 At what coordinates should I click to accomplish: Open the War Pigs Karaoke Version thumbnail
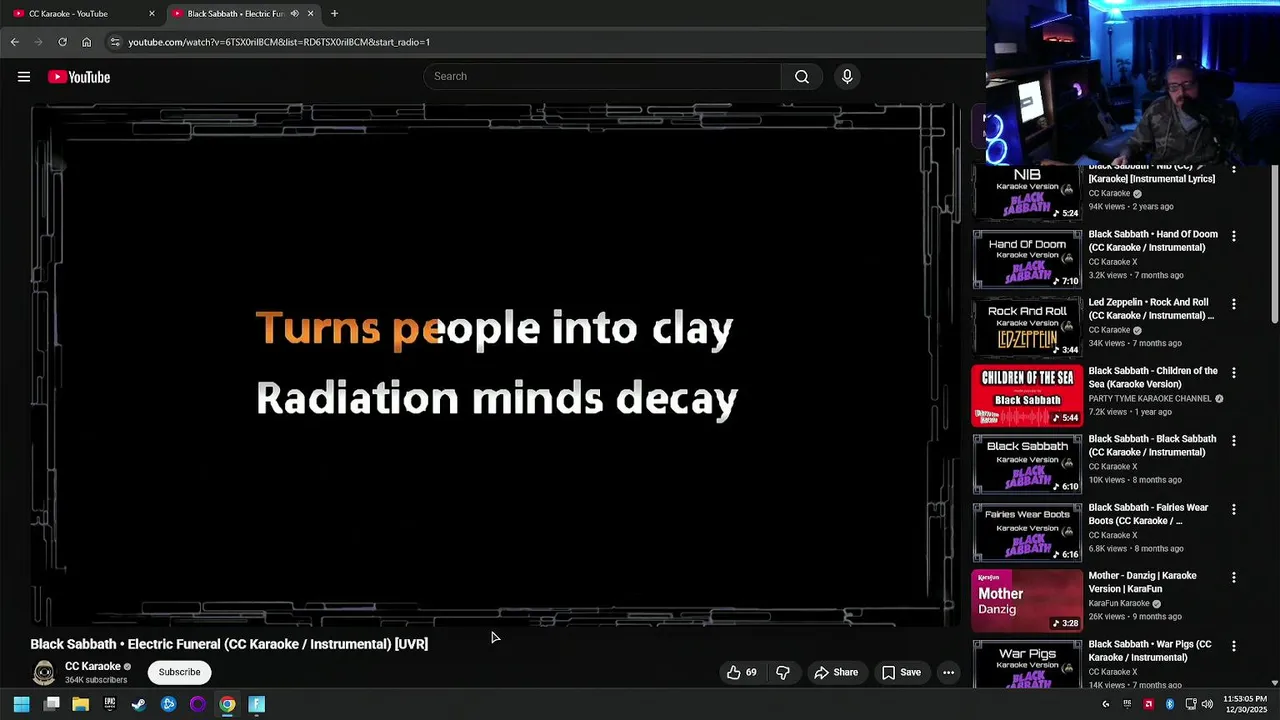1027,664
